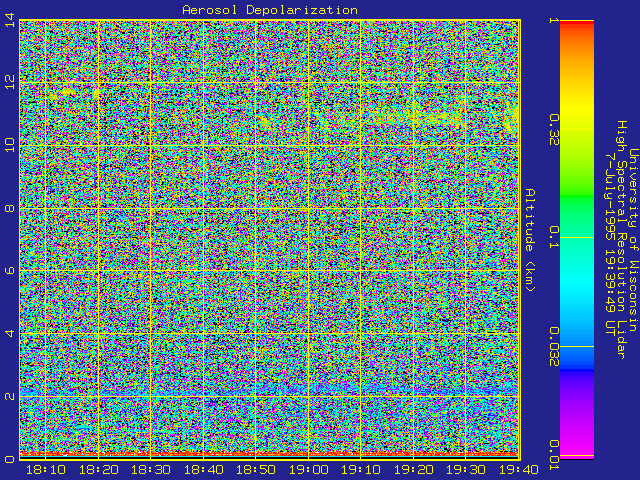
Task: Click the altitude label 6
Action: [9, 271]
